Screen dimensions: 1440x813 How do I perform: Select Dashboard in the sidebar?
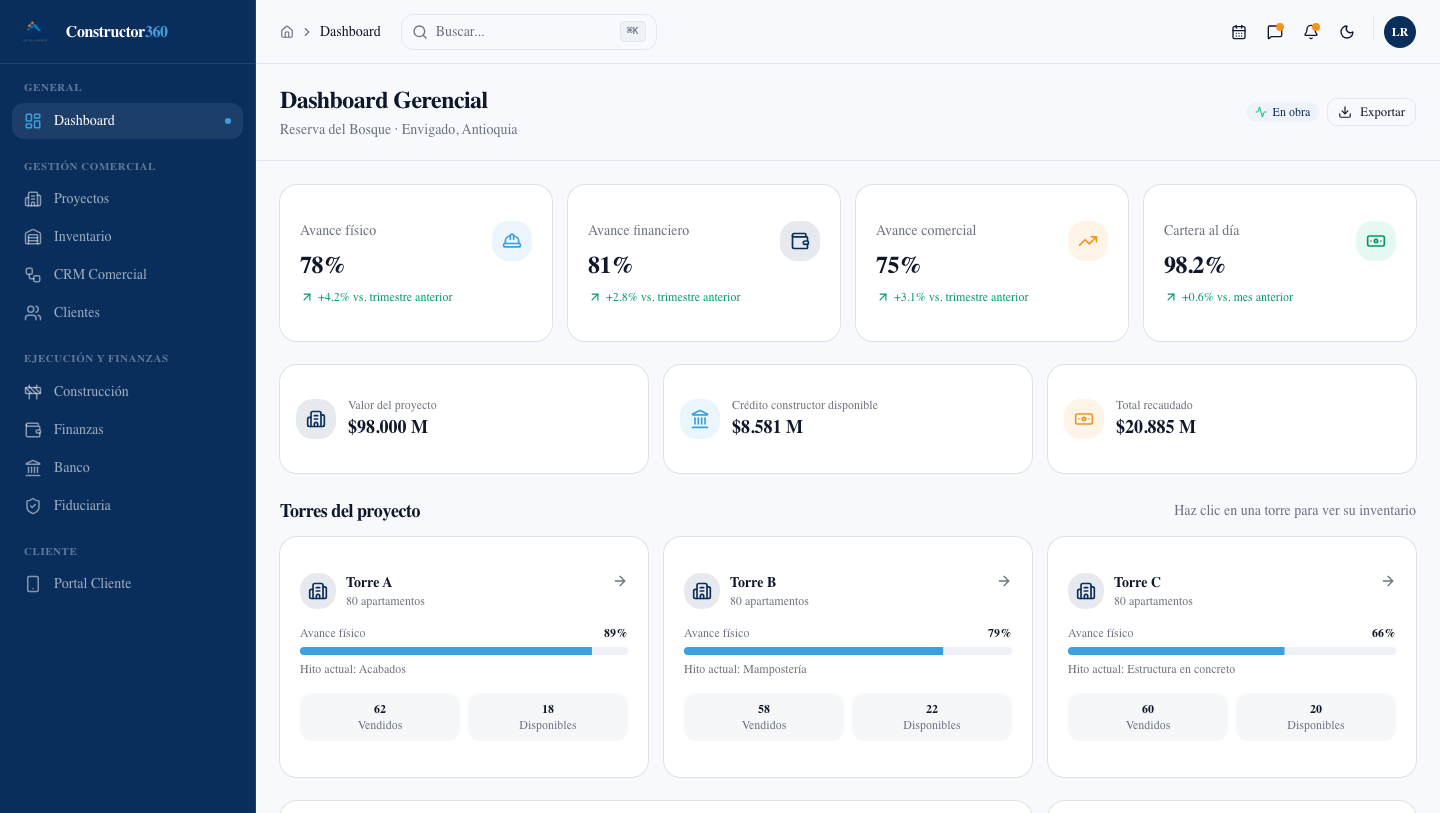[127, 121]
